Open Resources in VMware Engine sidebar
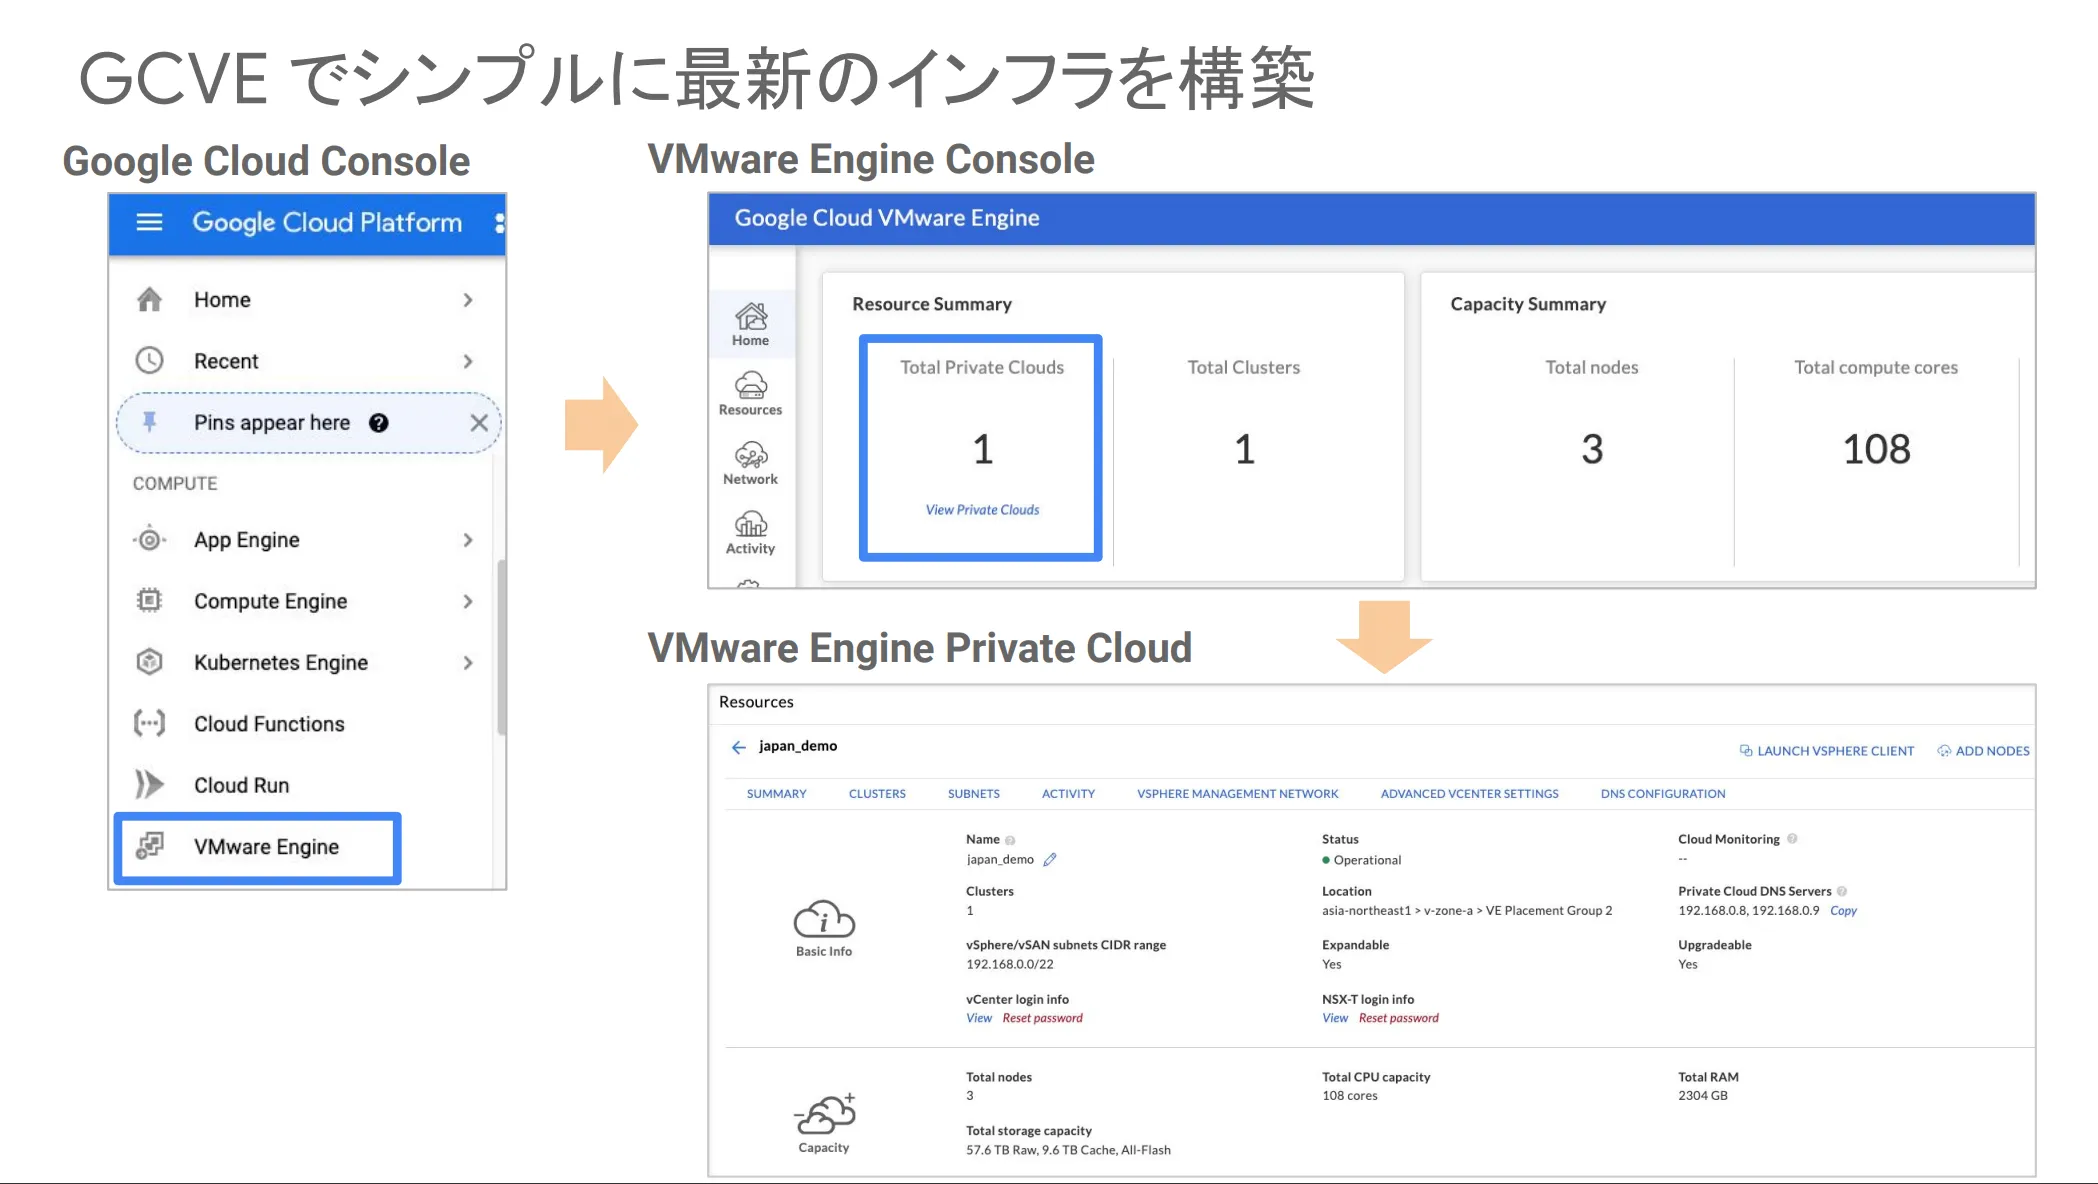Image resolution: width=2098 pixels, height=1184 pixels. point(751,394)
